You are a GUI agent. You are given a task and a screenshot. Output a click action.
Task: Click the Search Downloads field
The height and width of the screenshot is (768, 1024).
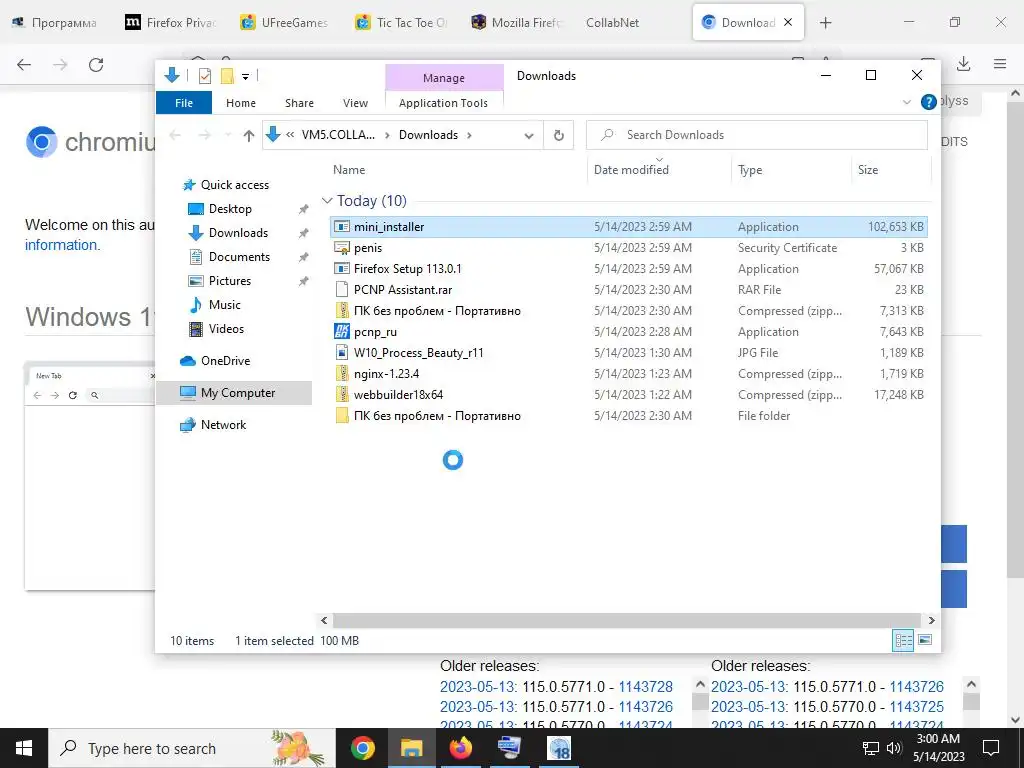(x=756, y=135)
